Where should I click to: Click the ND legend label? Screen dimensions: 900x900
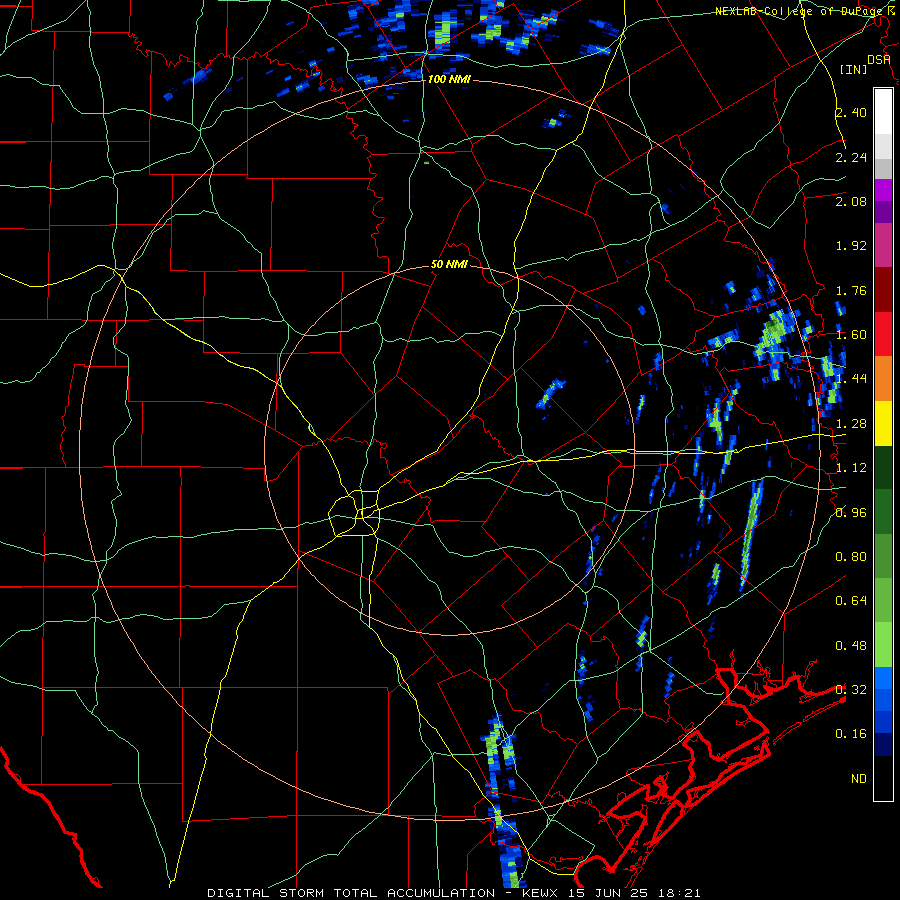(859, 779)
